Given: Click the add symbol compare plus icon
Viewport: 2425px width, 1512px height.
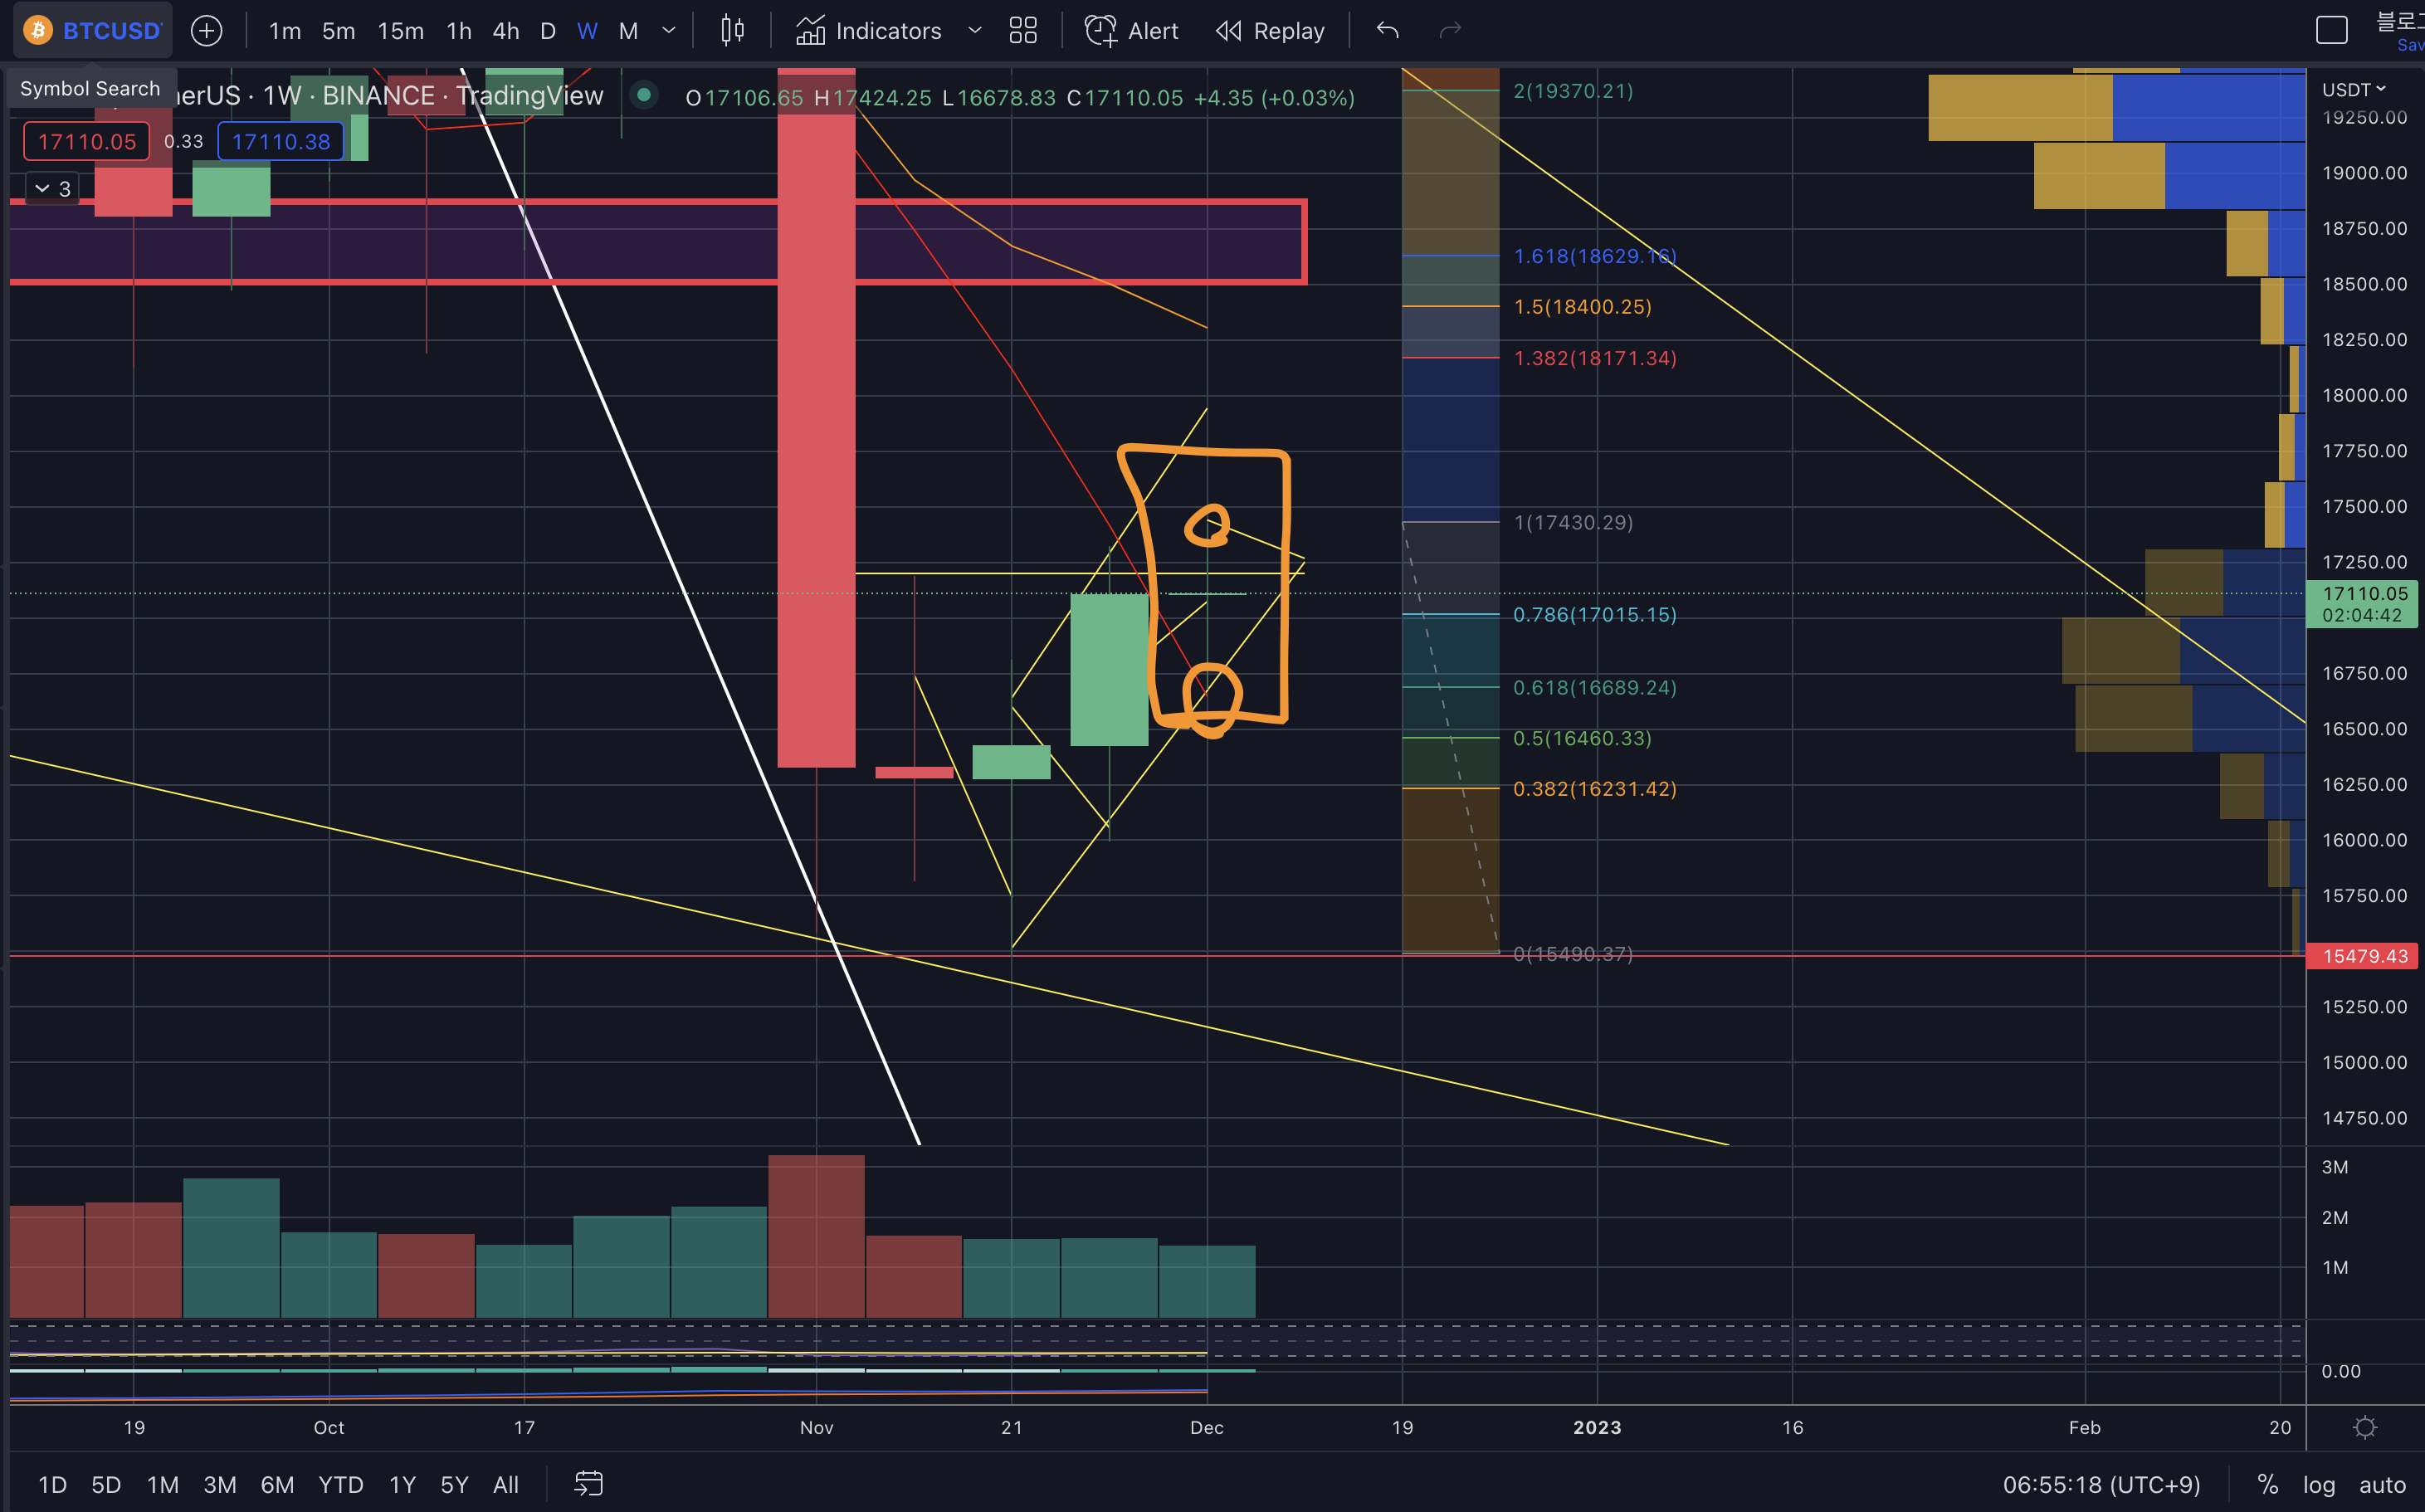Looking at the screenshot, I should click(x=206, y=31).
